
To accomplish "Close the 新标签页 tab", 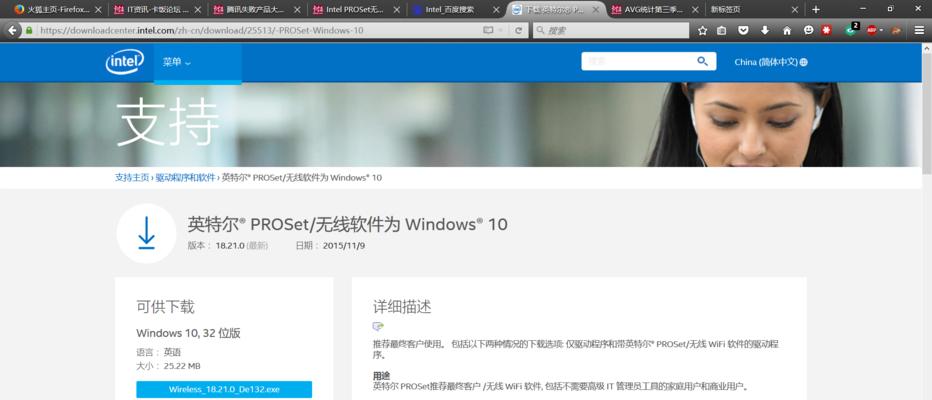I will [795, 10].
